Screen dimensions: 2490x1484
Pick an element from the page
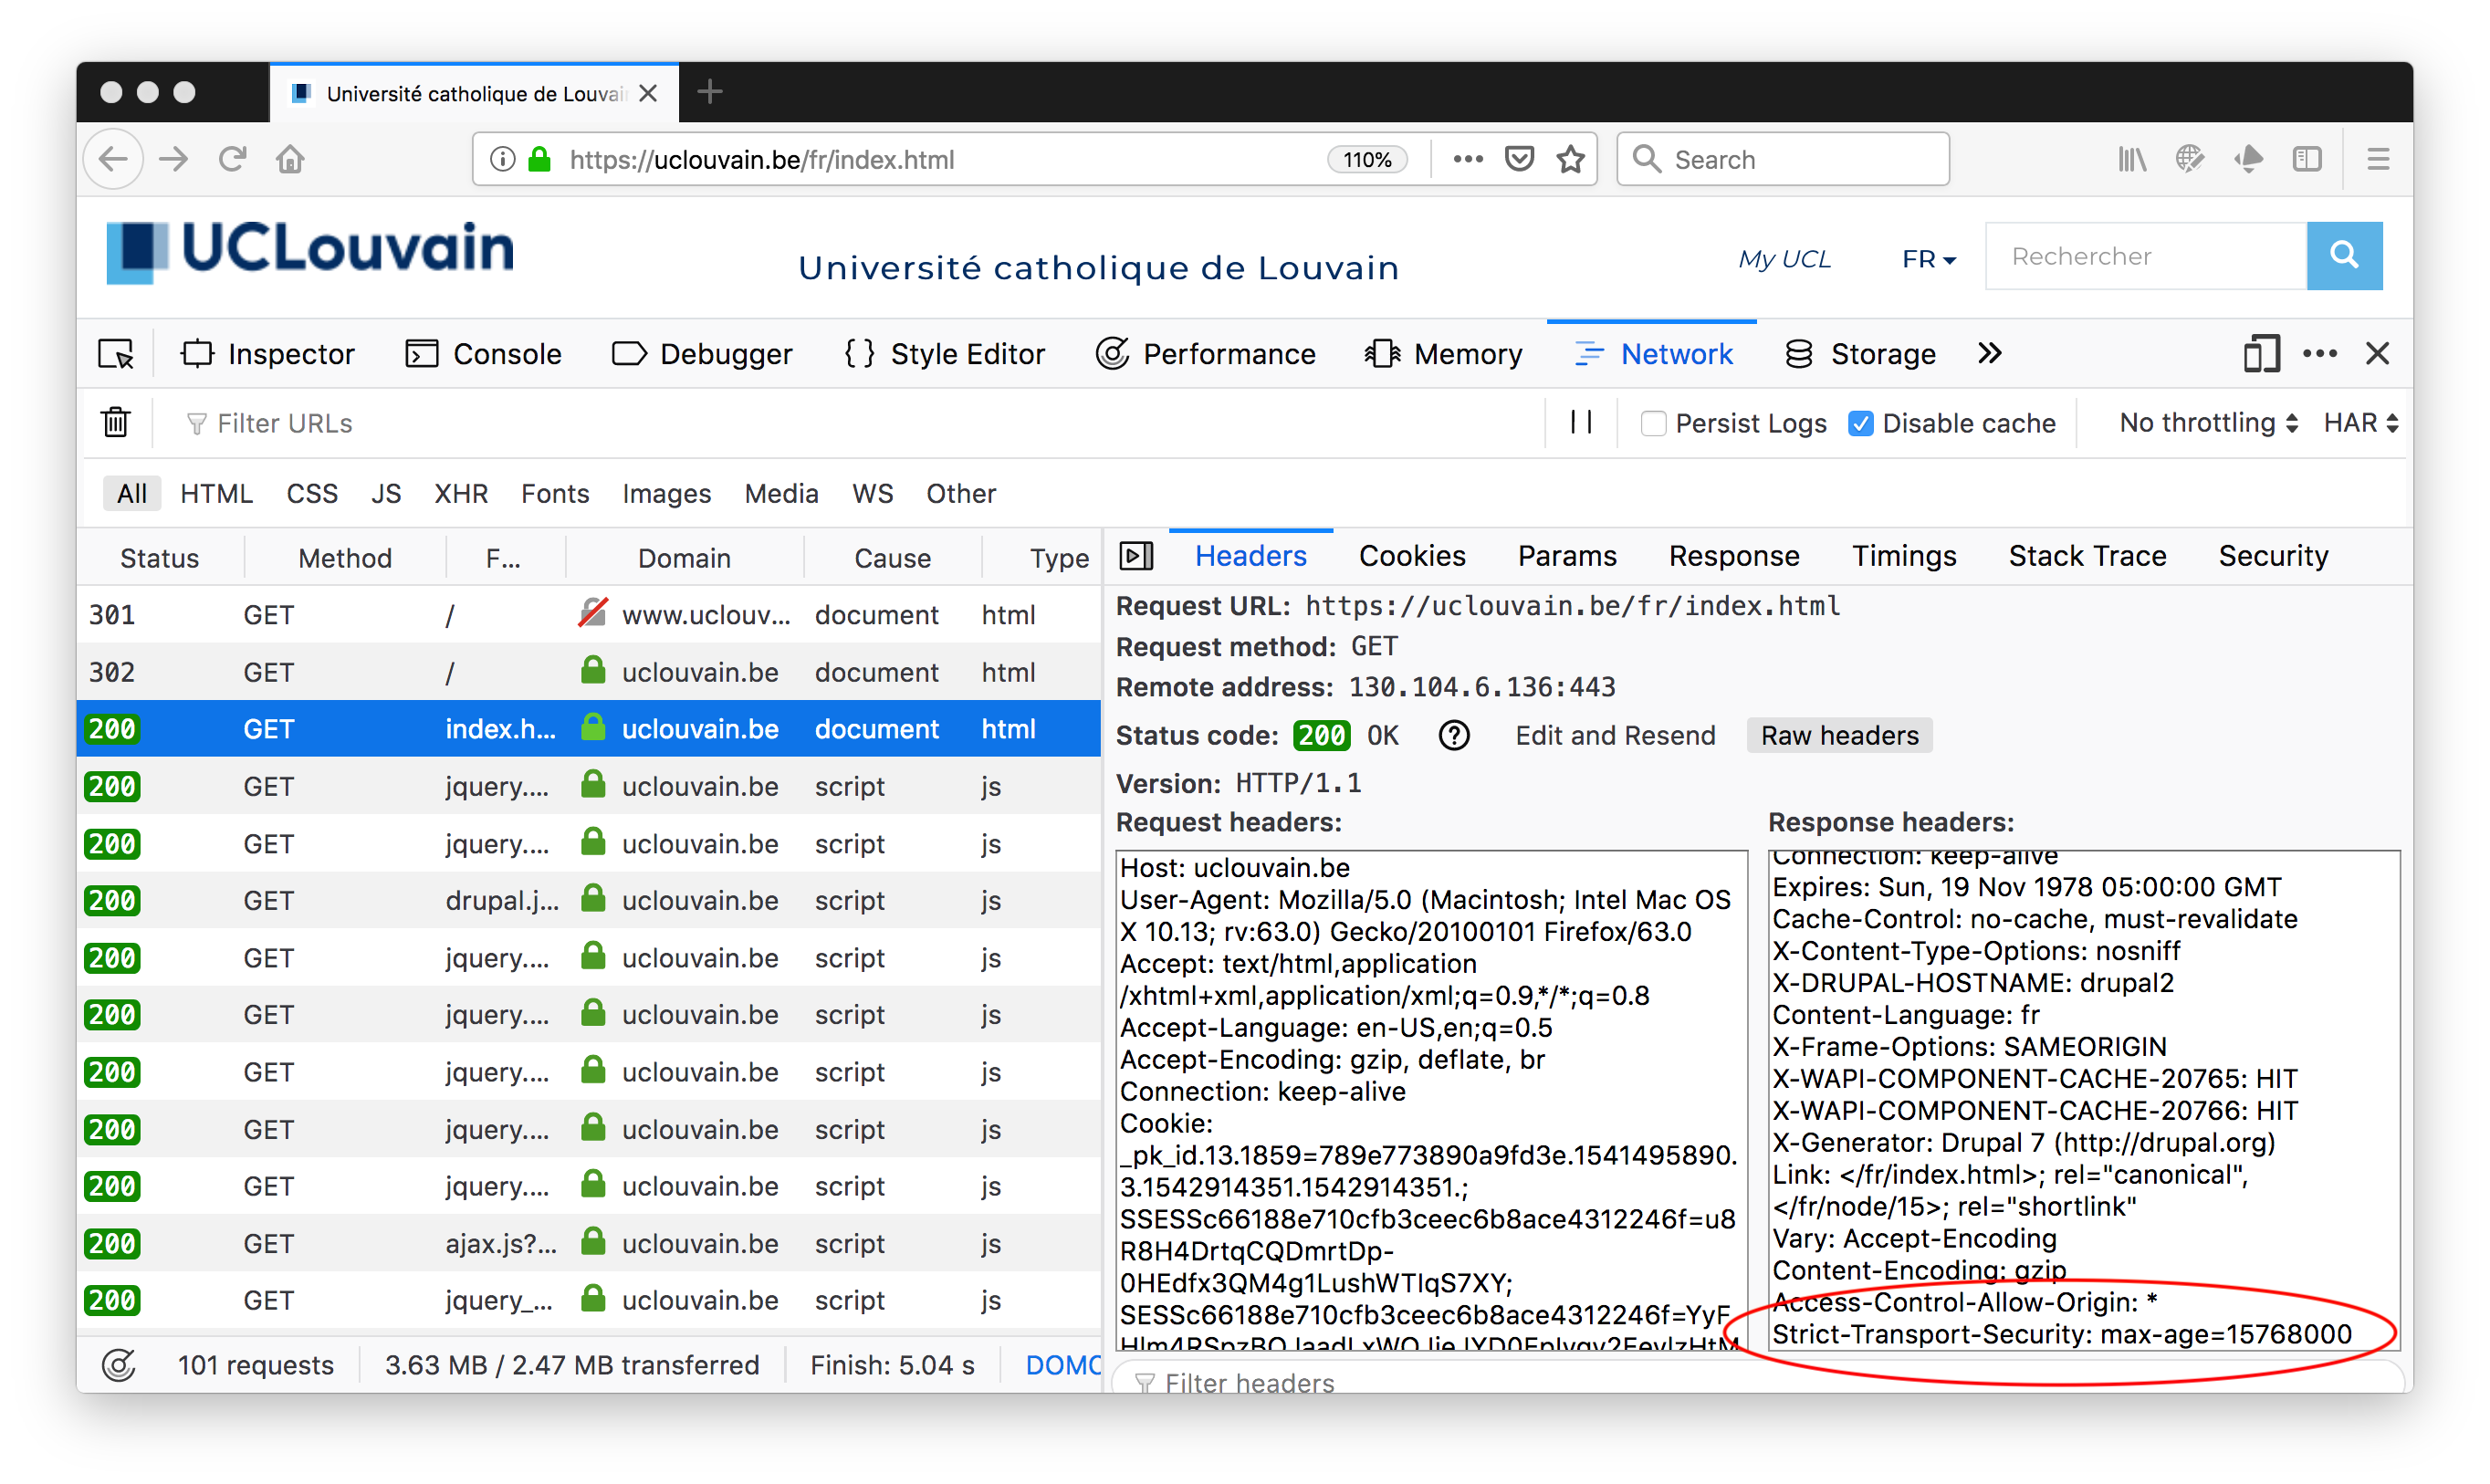click(x=116, y=354)
